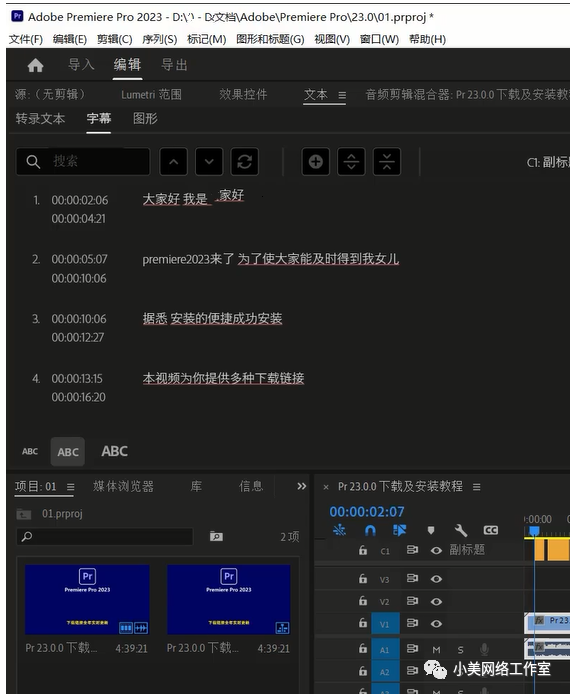Toggle Snap magnet in timeline
570x696 pixels.
(x=370, y=530)
